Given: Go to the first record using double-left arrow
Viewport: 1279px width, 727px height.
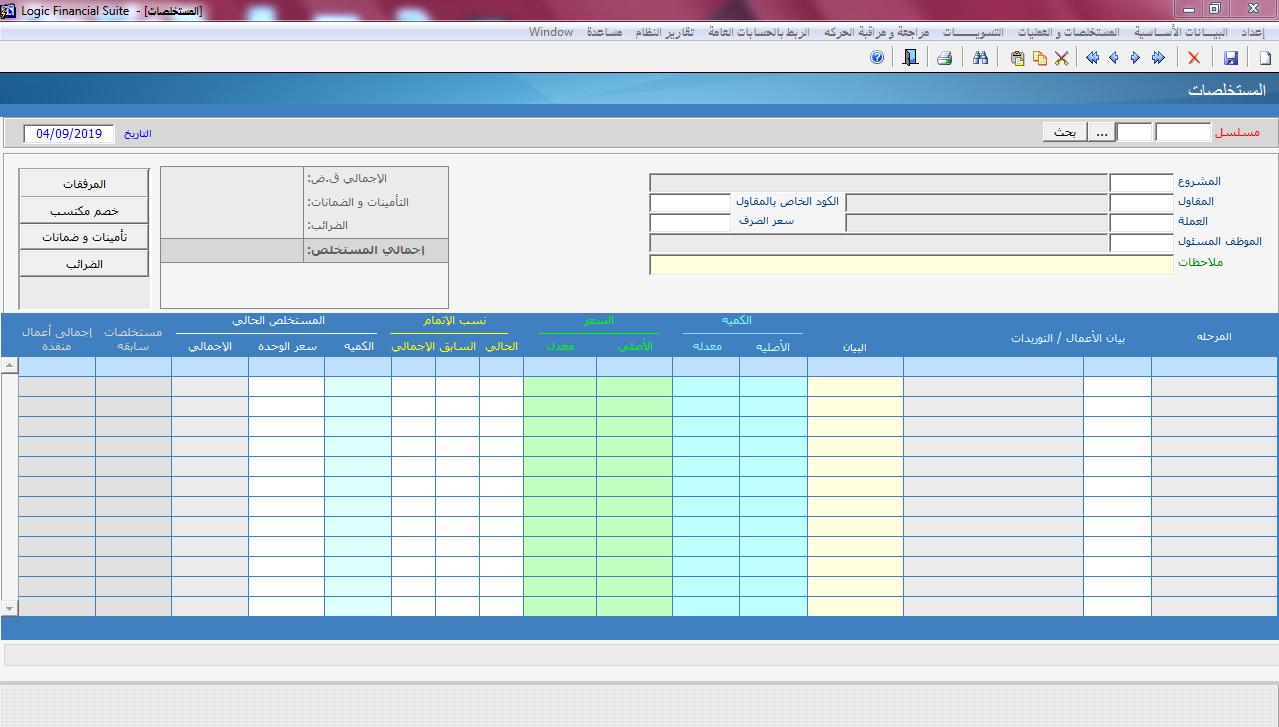Looking at the screenshot, I should (x=1092, y=58).
